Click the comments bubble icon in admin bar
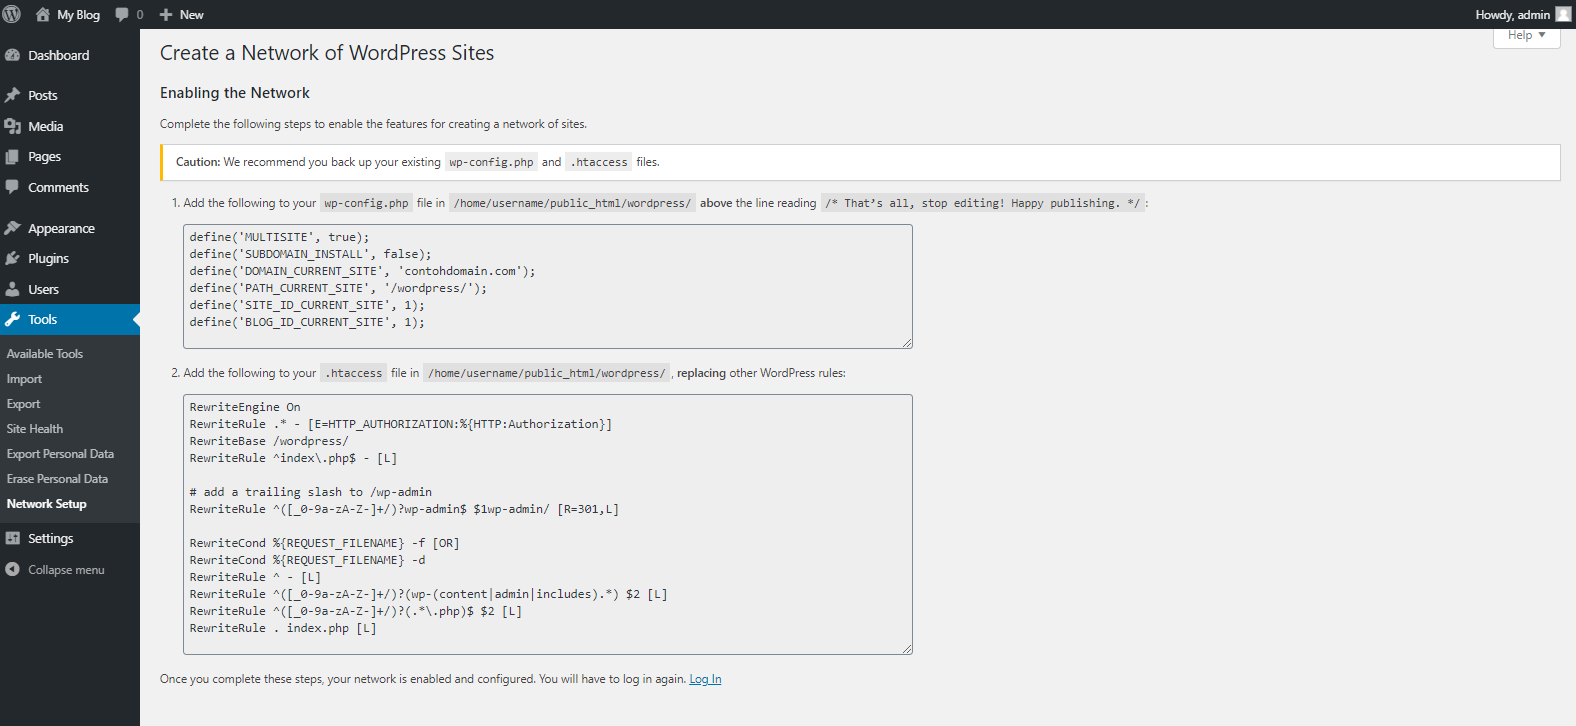Screen dimensions: 1576x726 tap(122, 14)
